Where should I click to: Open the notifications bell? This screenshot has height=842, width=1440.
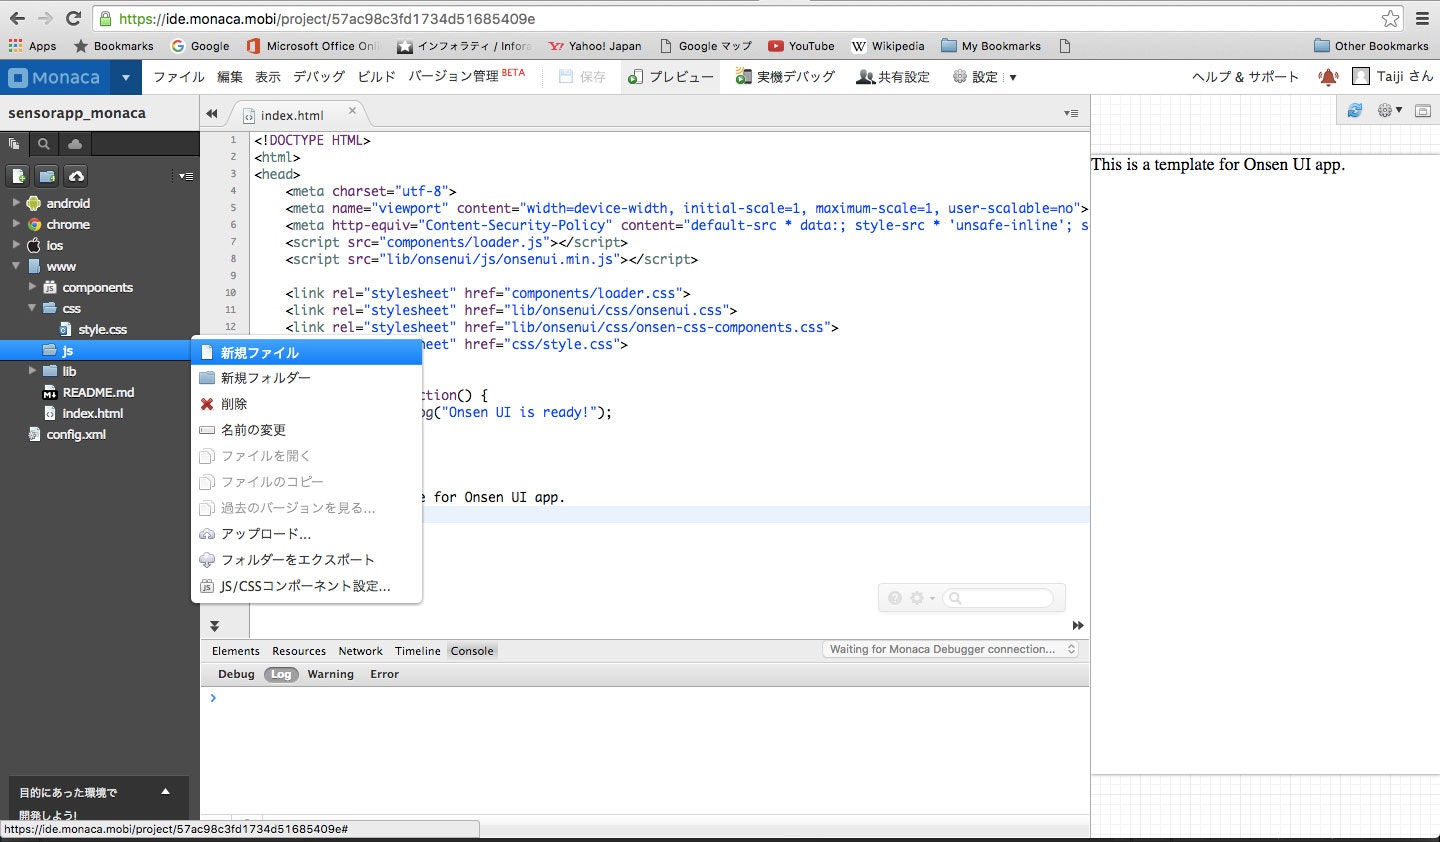1328,77
